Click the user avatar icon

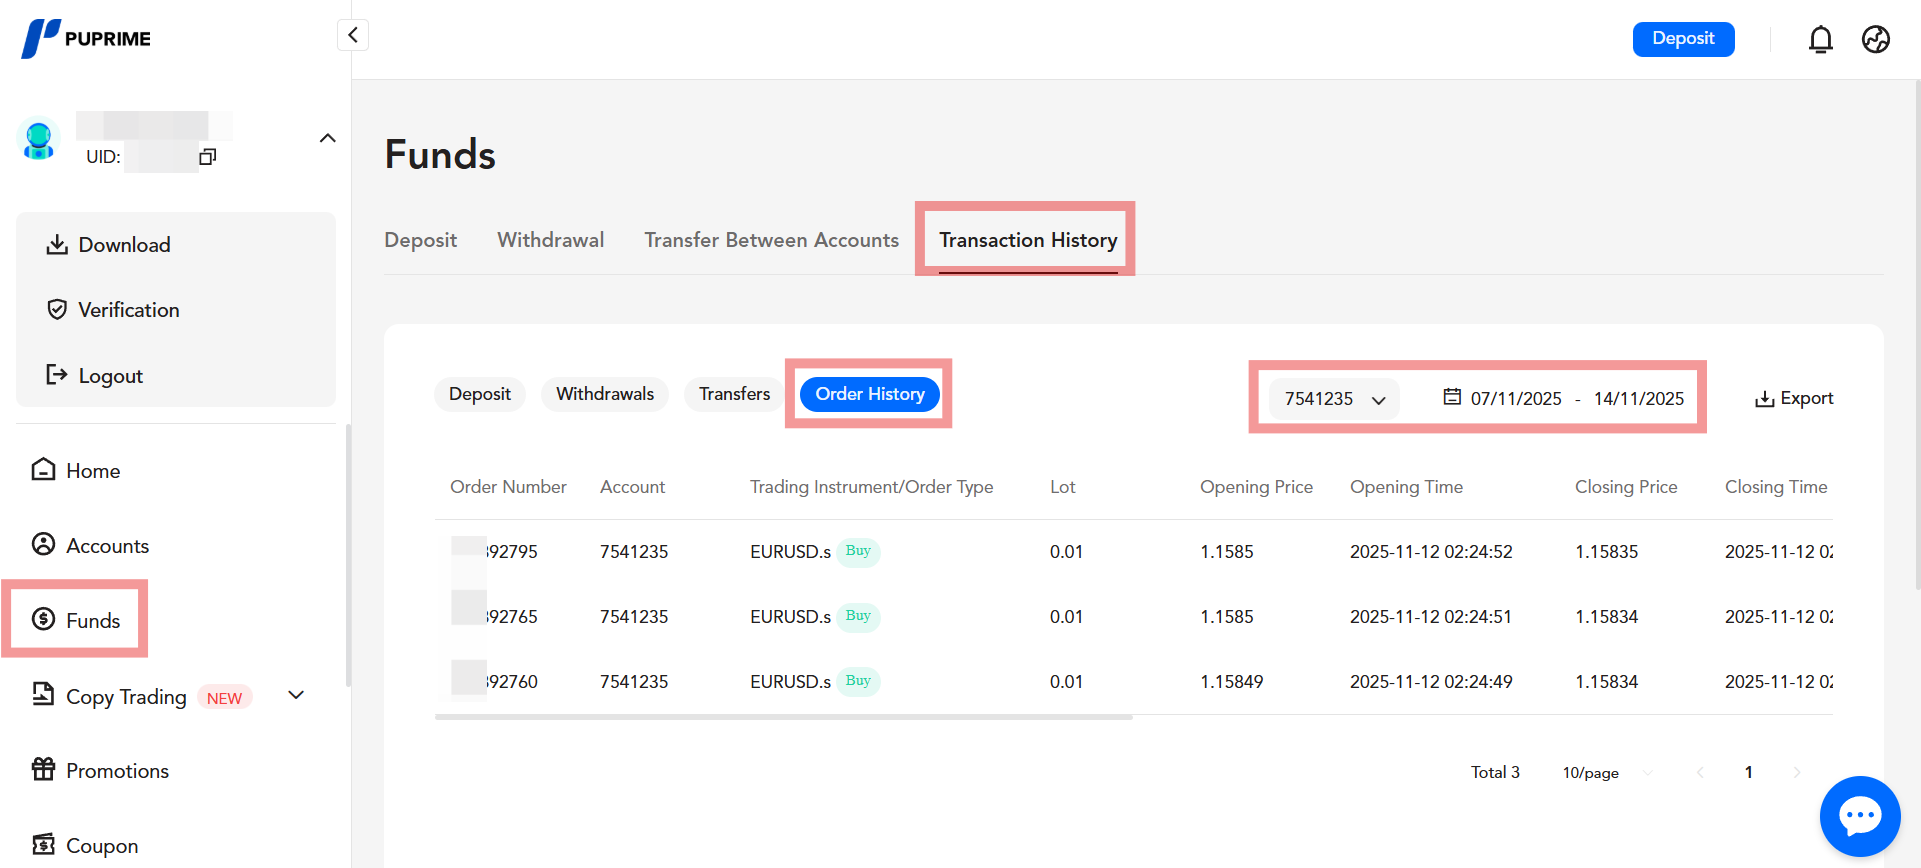[x=39, y=140]
